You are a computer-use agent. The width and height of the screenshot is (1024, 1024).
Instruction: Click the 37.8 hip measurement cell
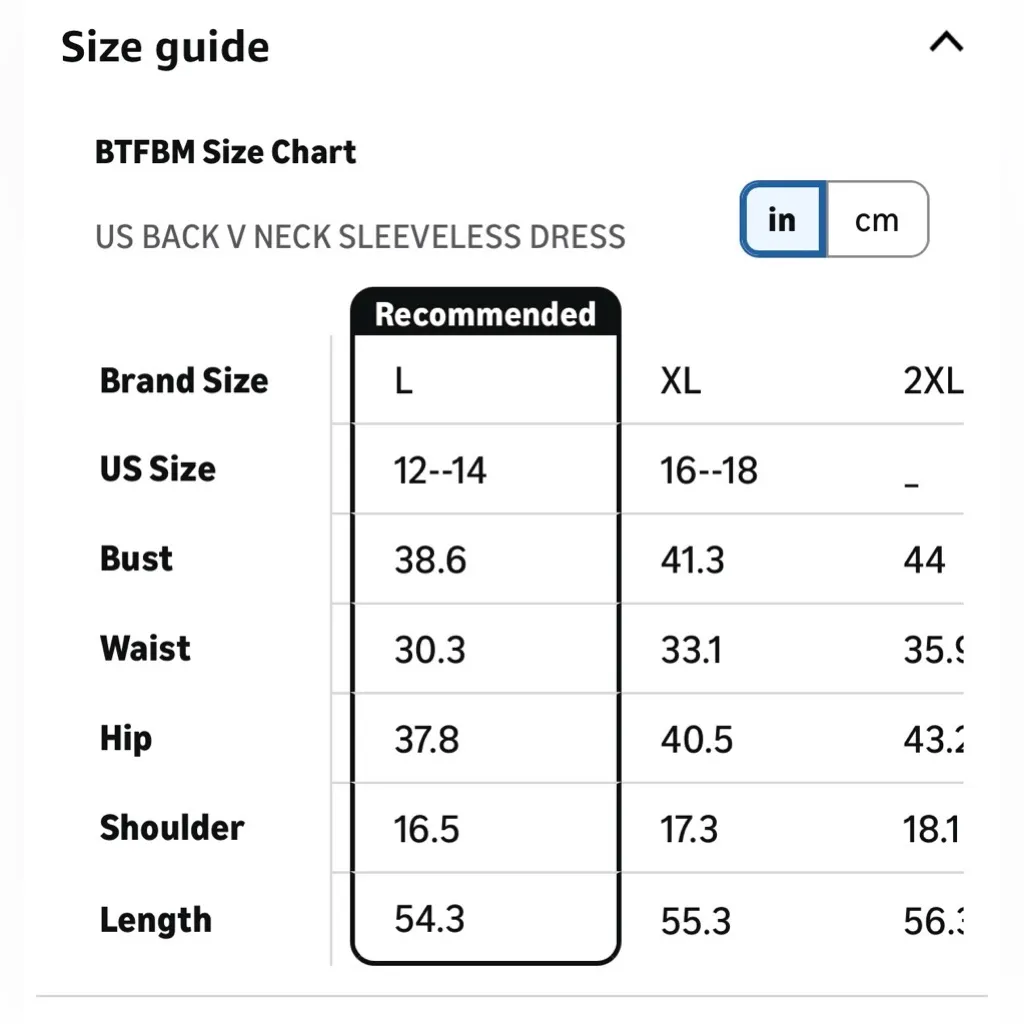427,740
